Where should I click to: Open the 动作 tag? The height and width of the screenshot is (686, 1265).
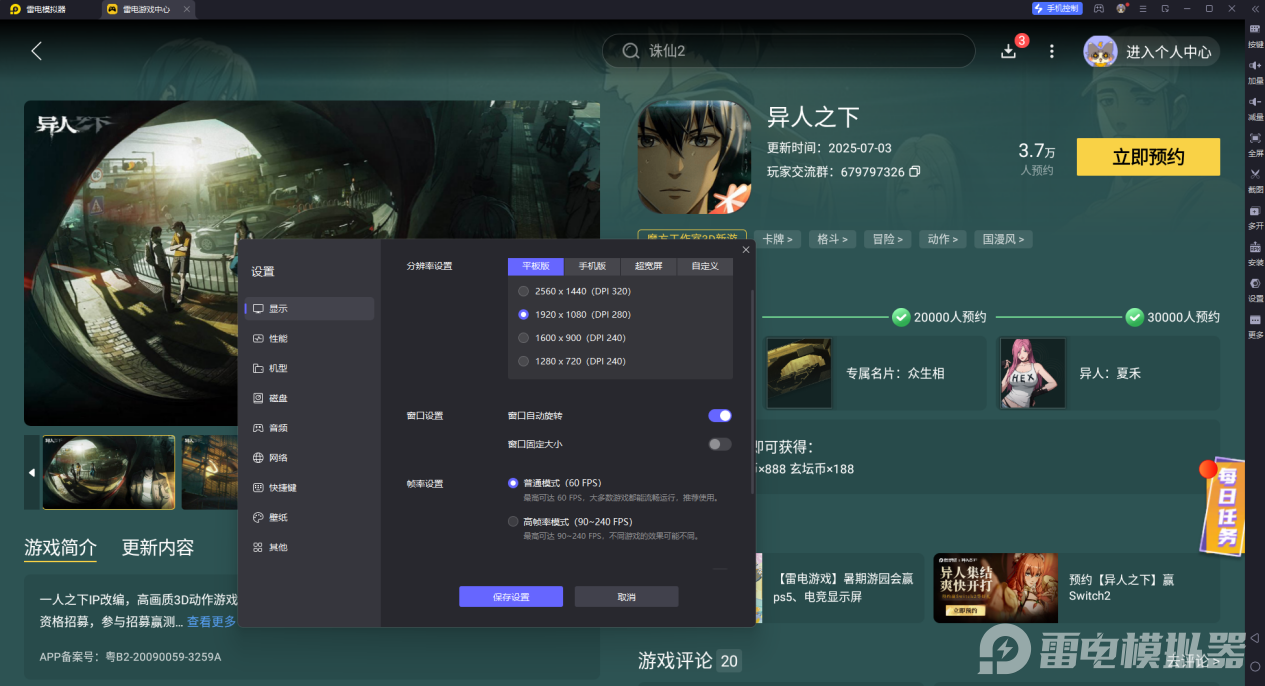(x=942, y=239)
